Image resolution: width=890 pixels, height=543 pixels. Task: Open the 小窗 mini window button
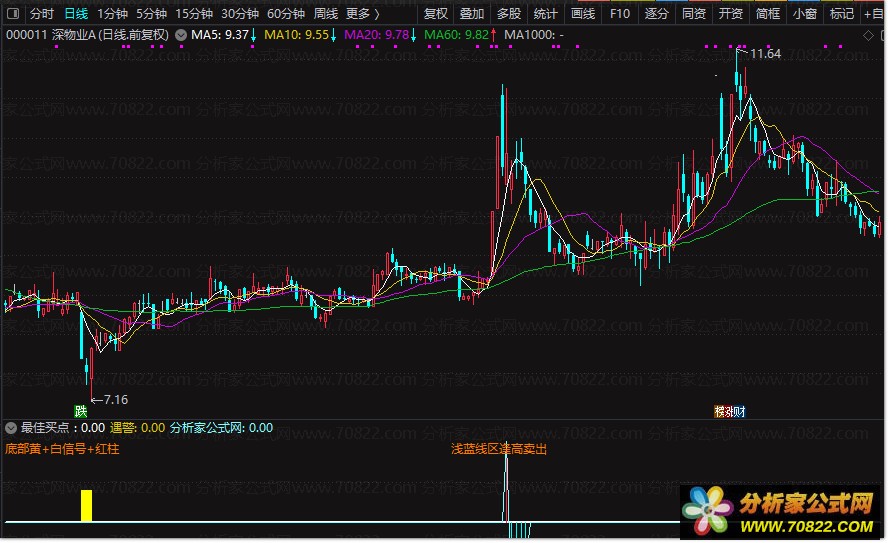click(805, 14)
